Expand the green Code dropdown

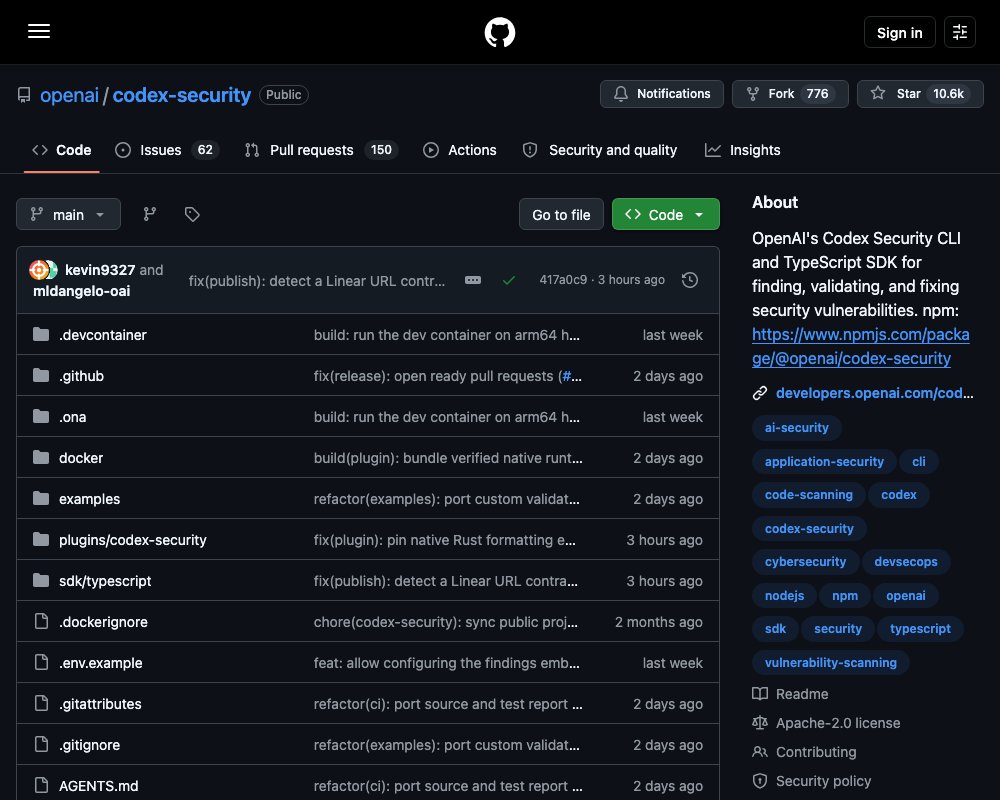(x=666, y=214)
